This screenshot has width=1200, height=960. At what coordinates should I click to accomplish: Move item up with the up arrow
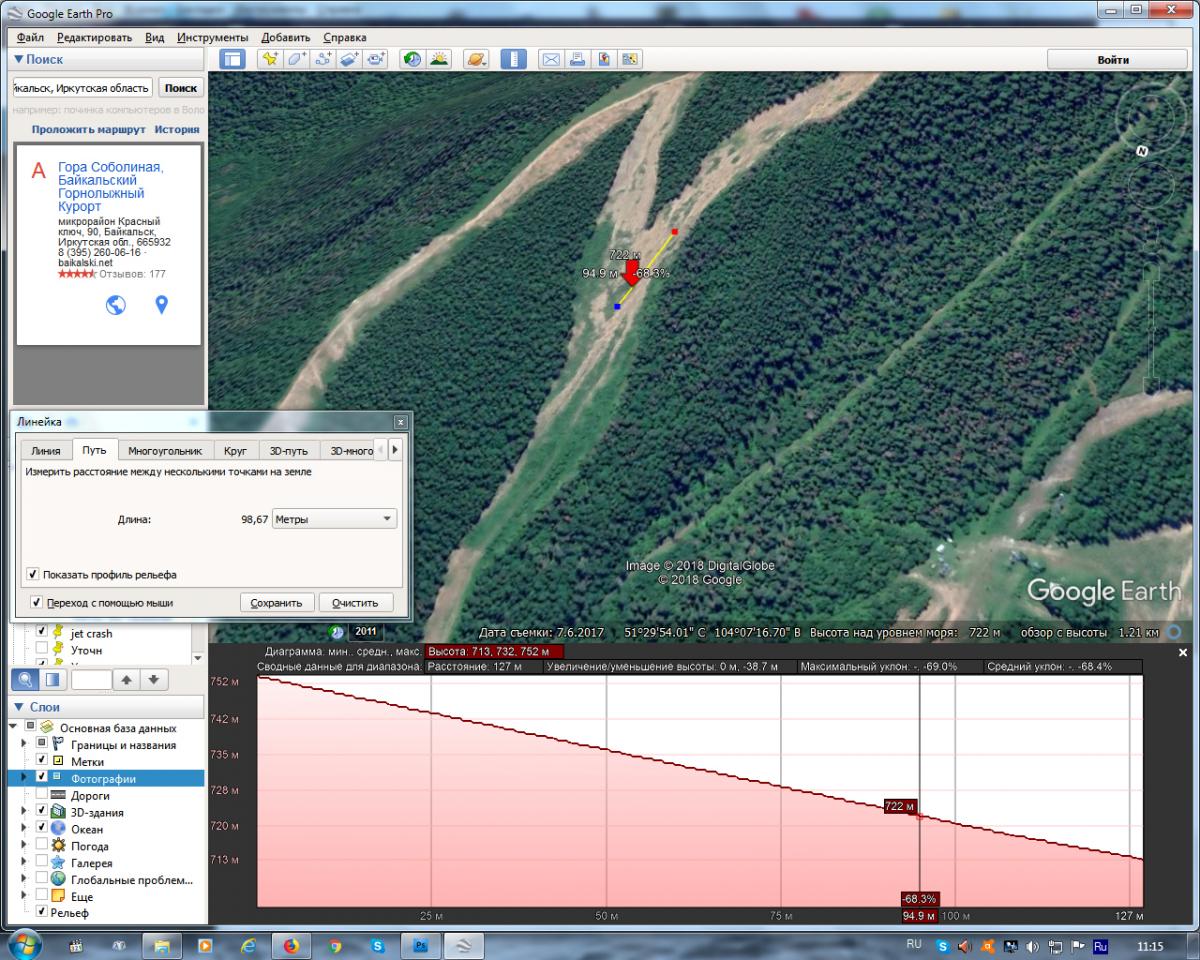(x=127, y=679)
